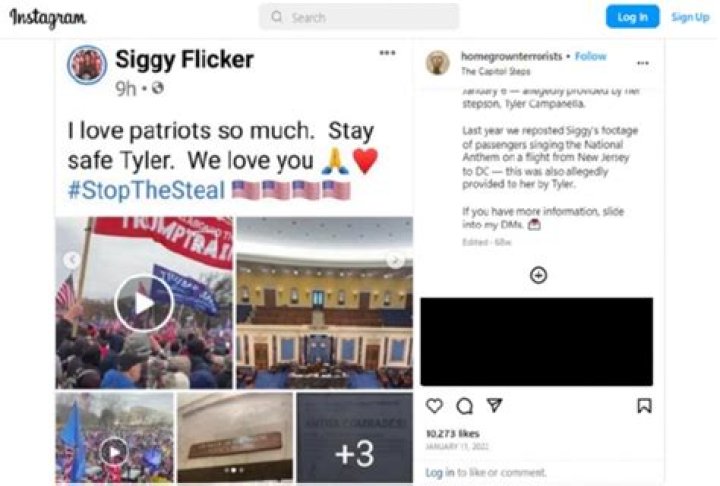Open the +3 more photos thumbnail
Screen dimensions: 720x486
pyautogui.click(x=354, y=438)
